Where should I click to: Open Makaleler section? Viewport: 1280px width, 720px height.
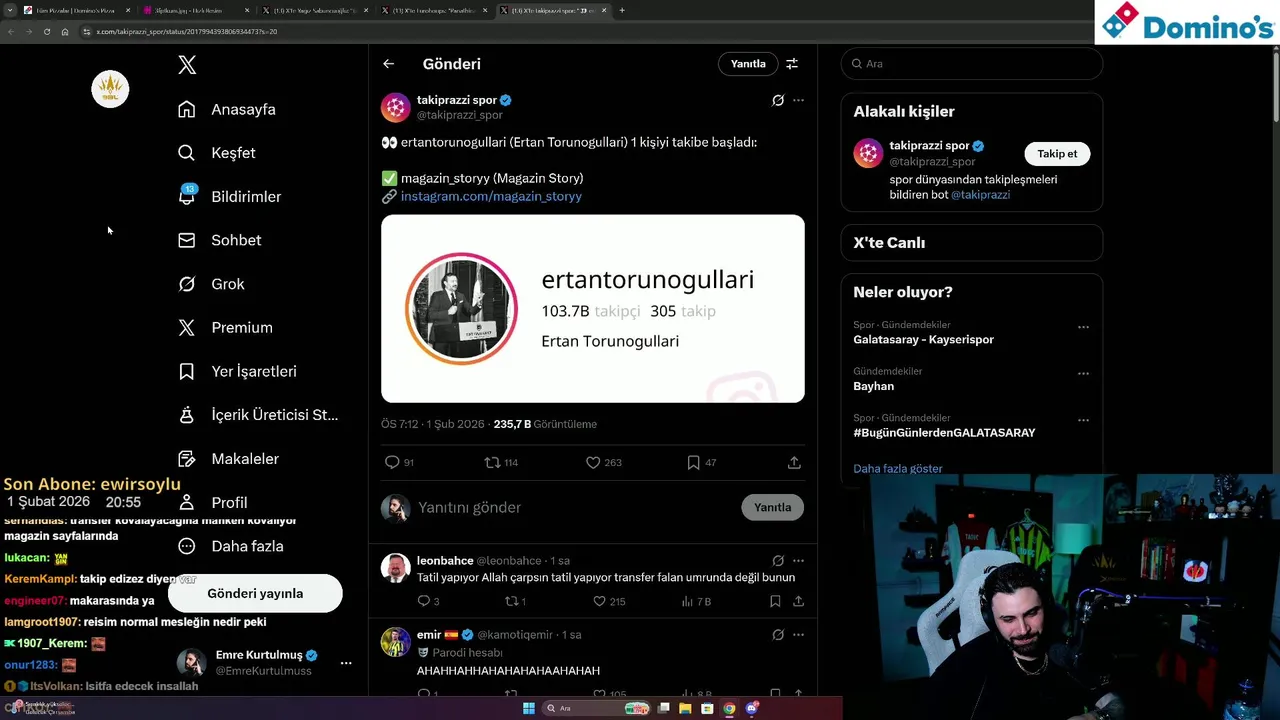(229, 459)
